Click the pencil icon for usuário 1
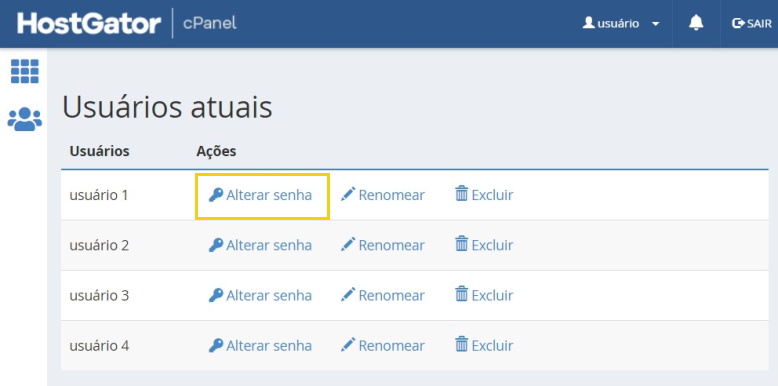778x386 pixels. pyautogui.click(x=348, y=194)
